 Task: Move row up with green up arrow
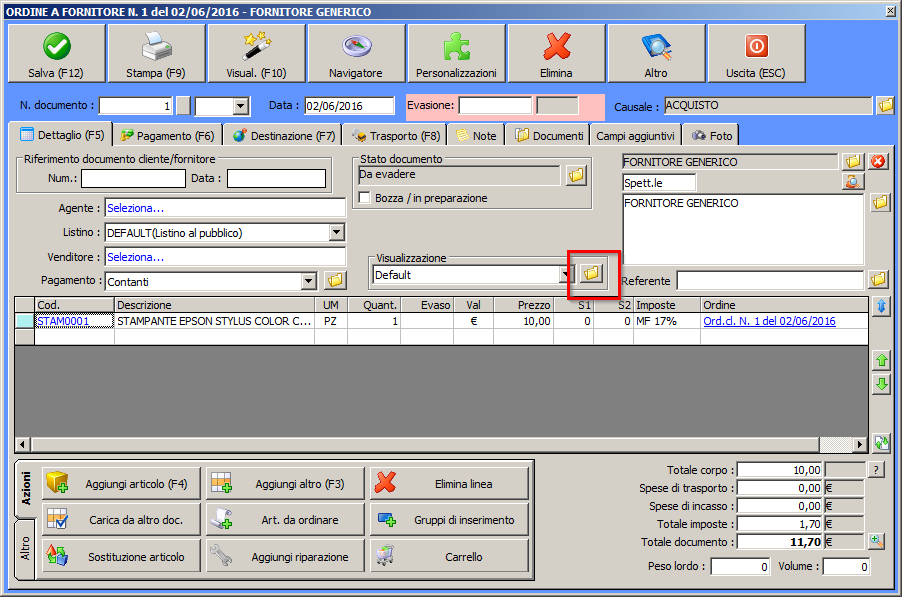(881, 361)
